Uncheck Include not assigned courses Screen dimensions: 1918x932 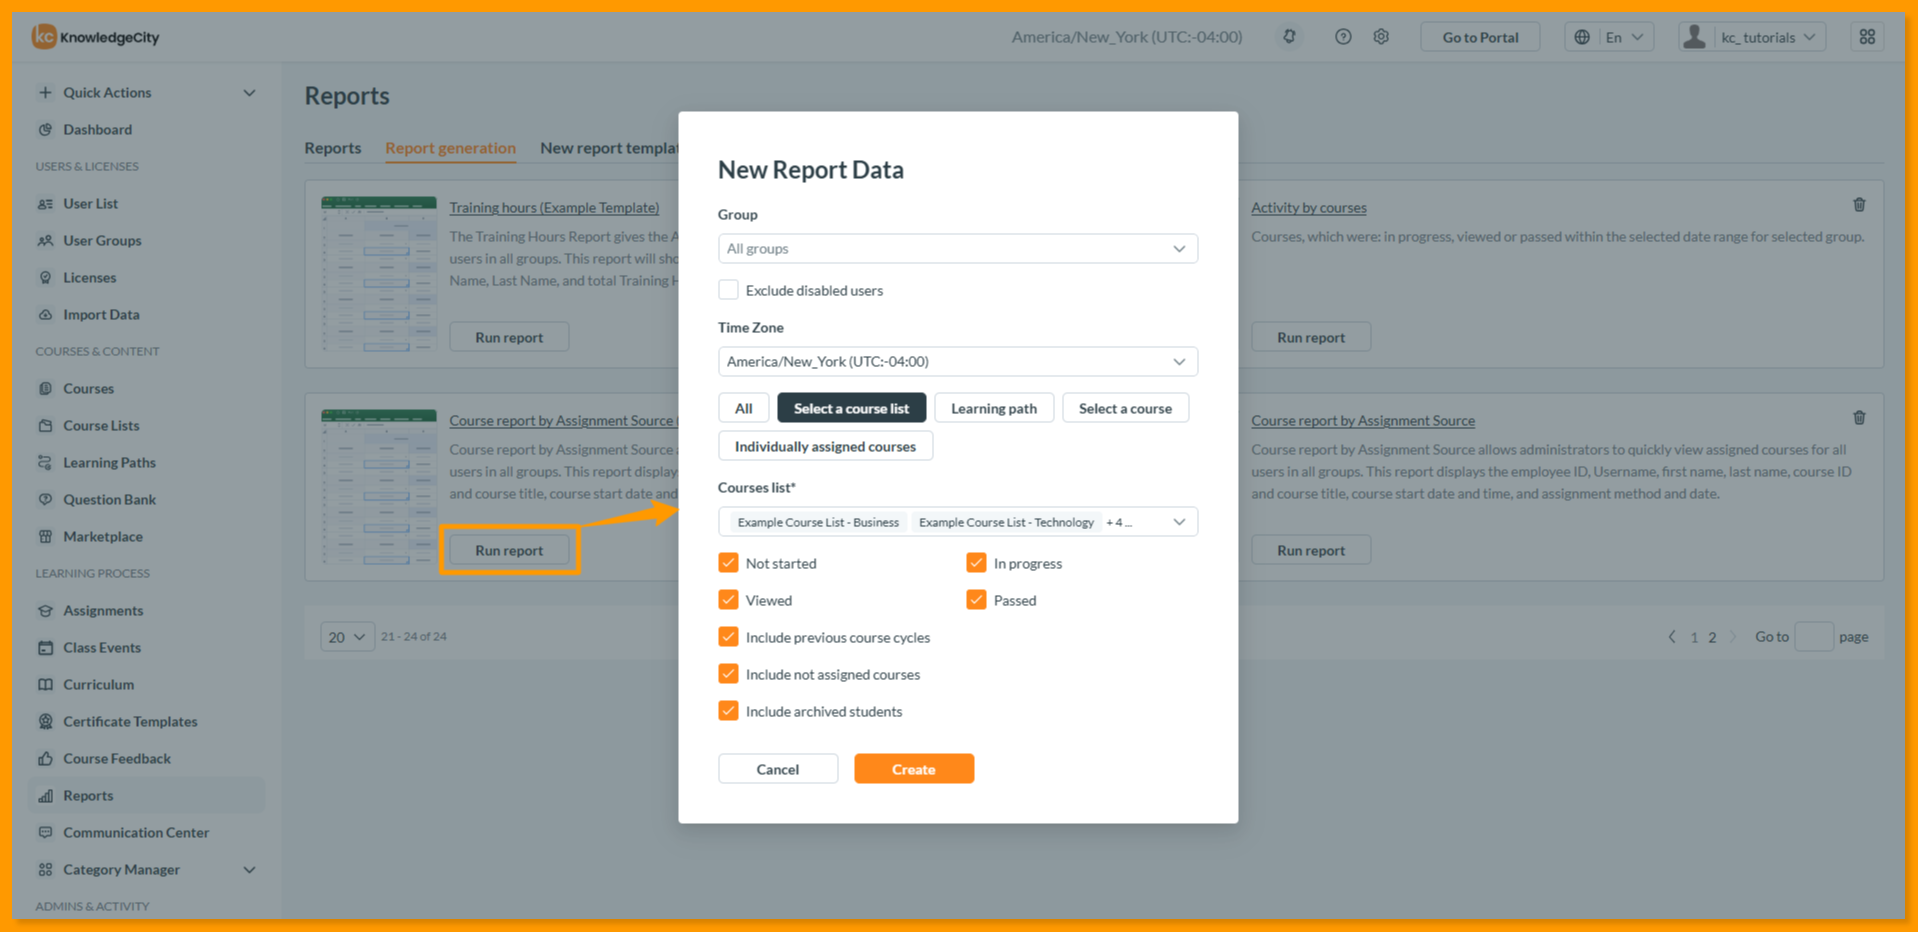pyautogui.click(x=728, y=674)
